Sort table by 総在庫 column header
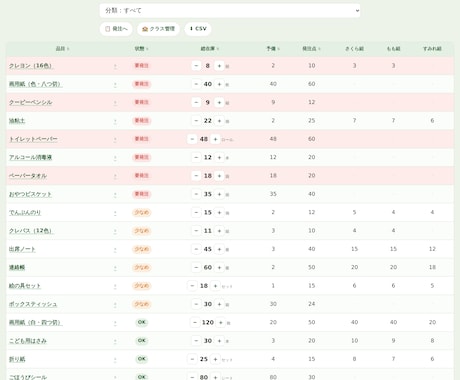Image resolution: width=460 pixels, height=380 pixels. pos(209,49)
